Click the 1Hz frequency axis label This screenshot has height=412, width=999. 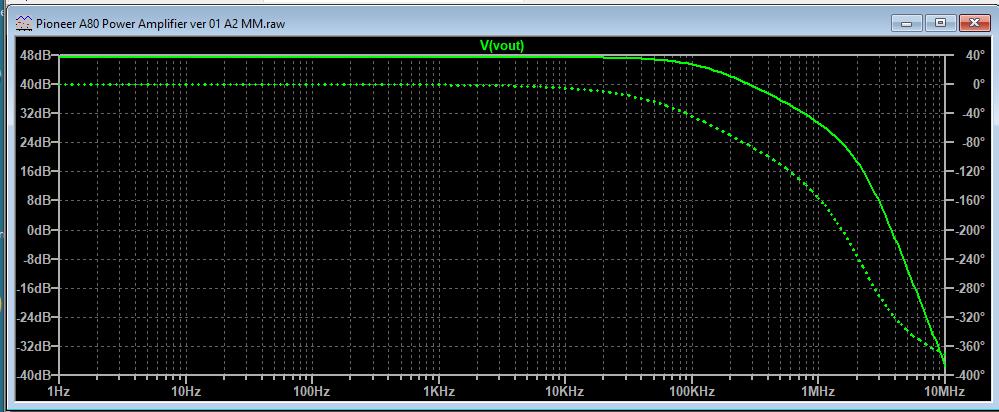point(59,391)
